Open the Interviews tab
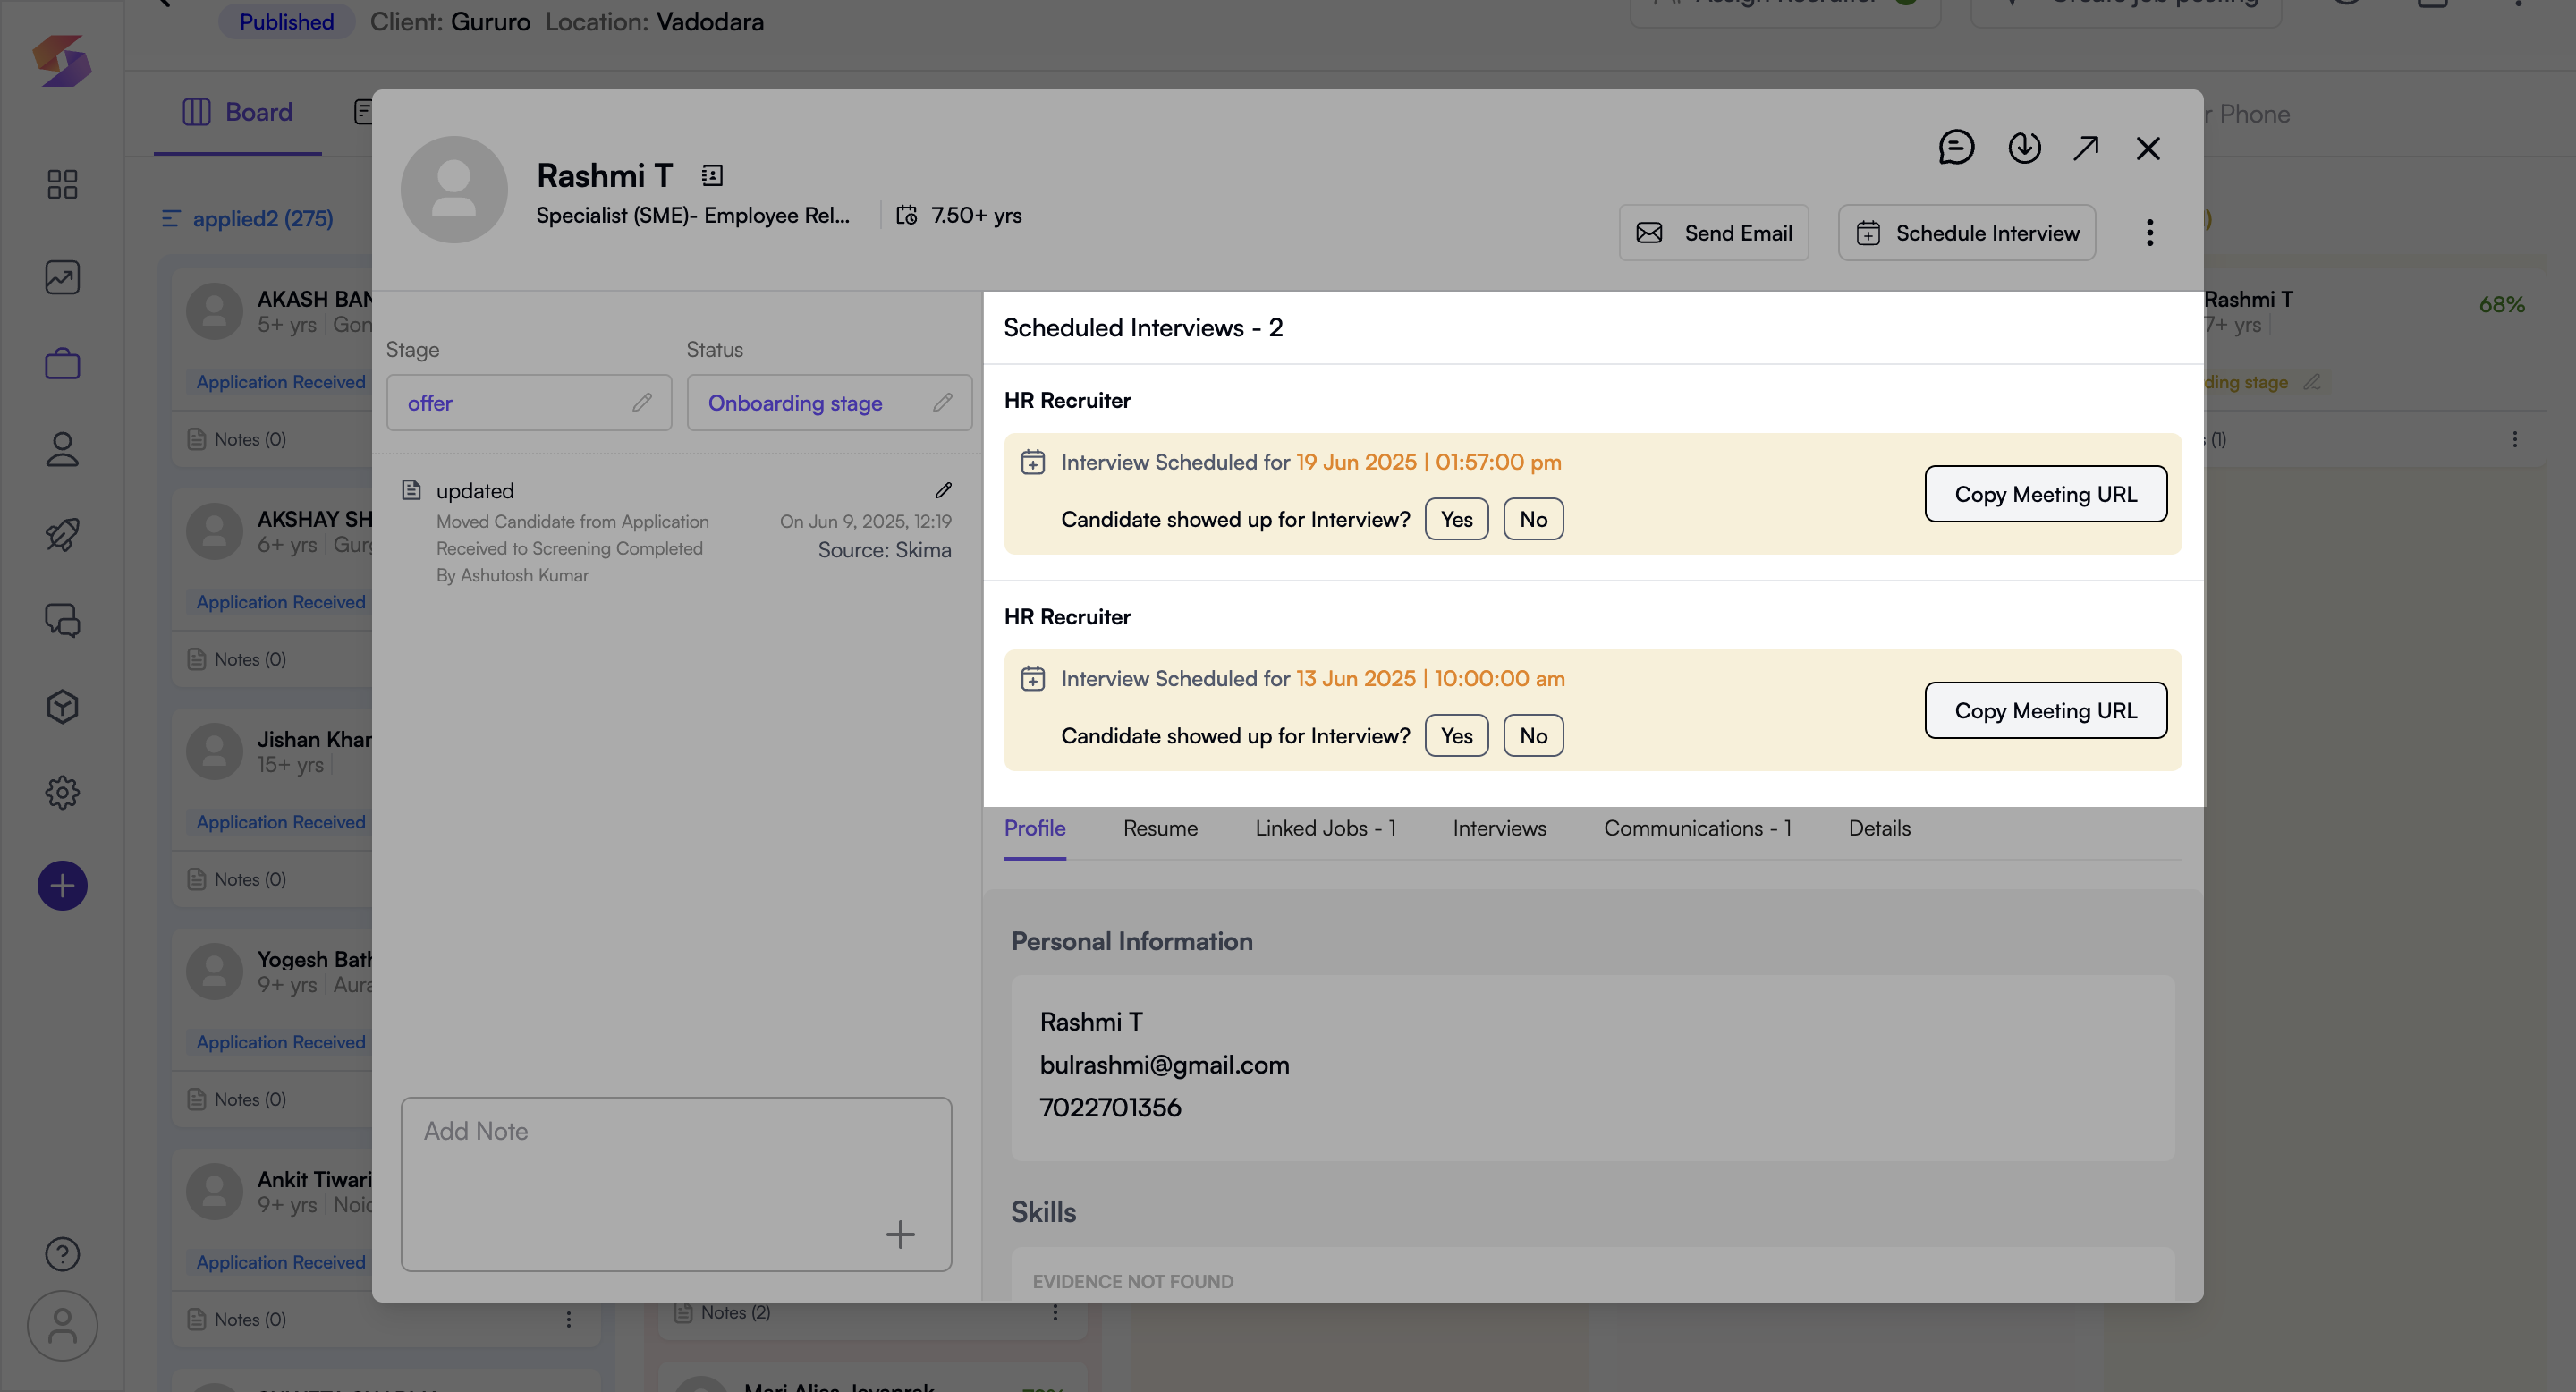Screen dimensions: 2576x1392 tap(1499, 829)
